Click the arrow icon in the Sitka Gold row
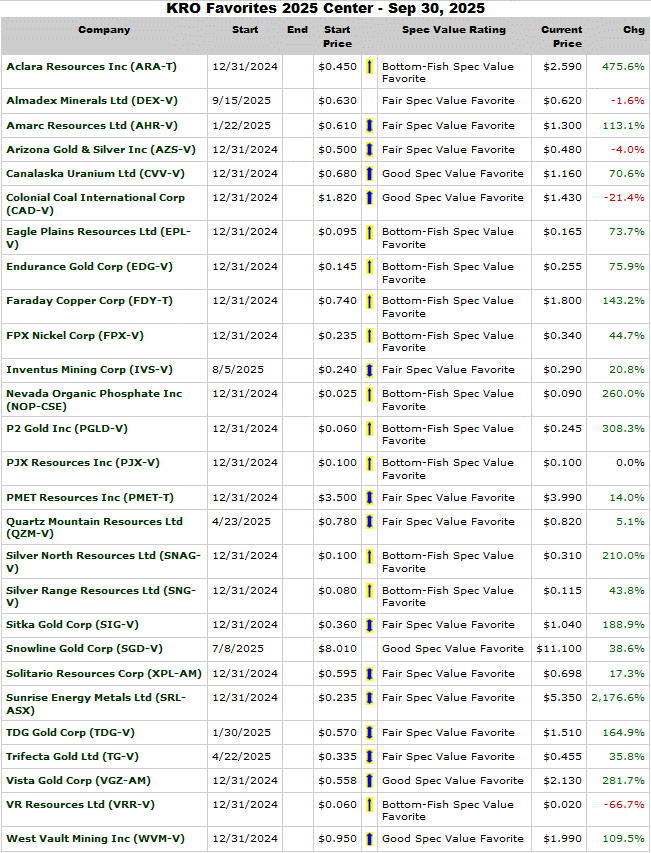Screen dimensions: 651x853 [369, 625]
